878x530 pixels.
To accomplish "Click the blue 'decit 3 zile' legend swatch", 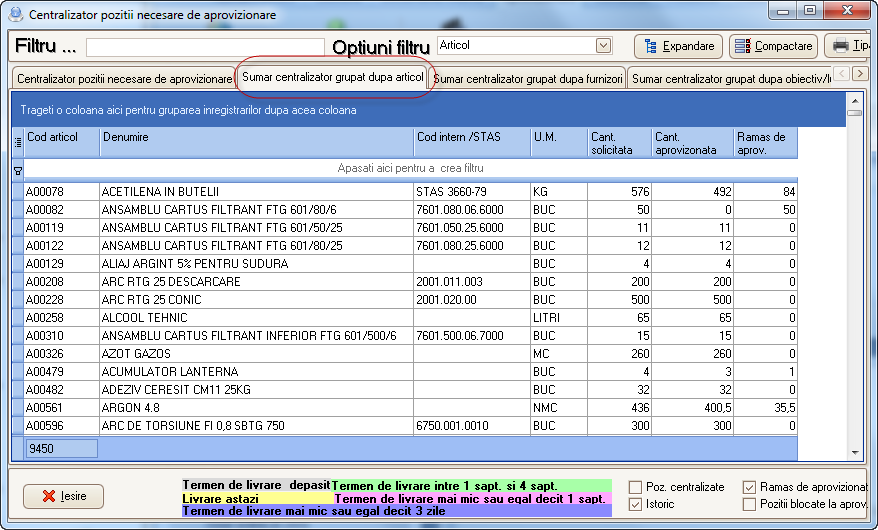I will coord(397,511).
